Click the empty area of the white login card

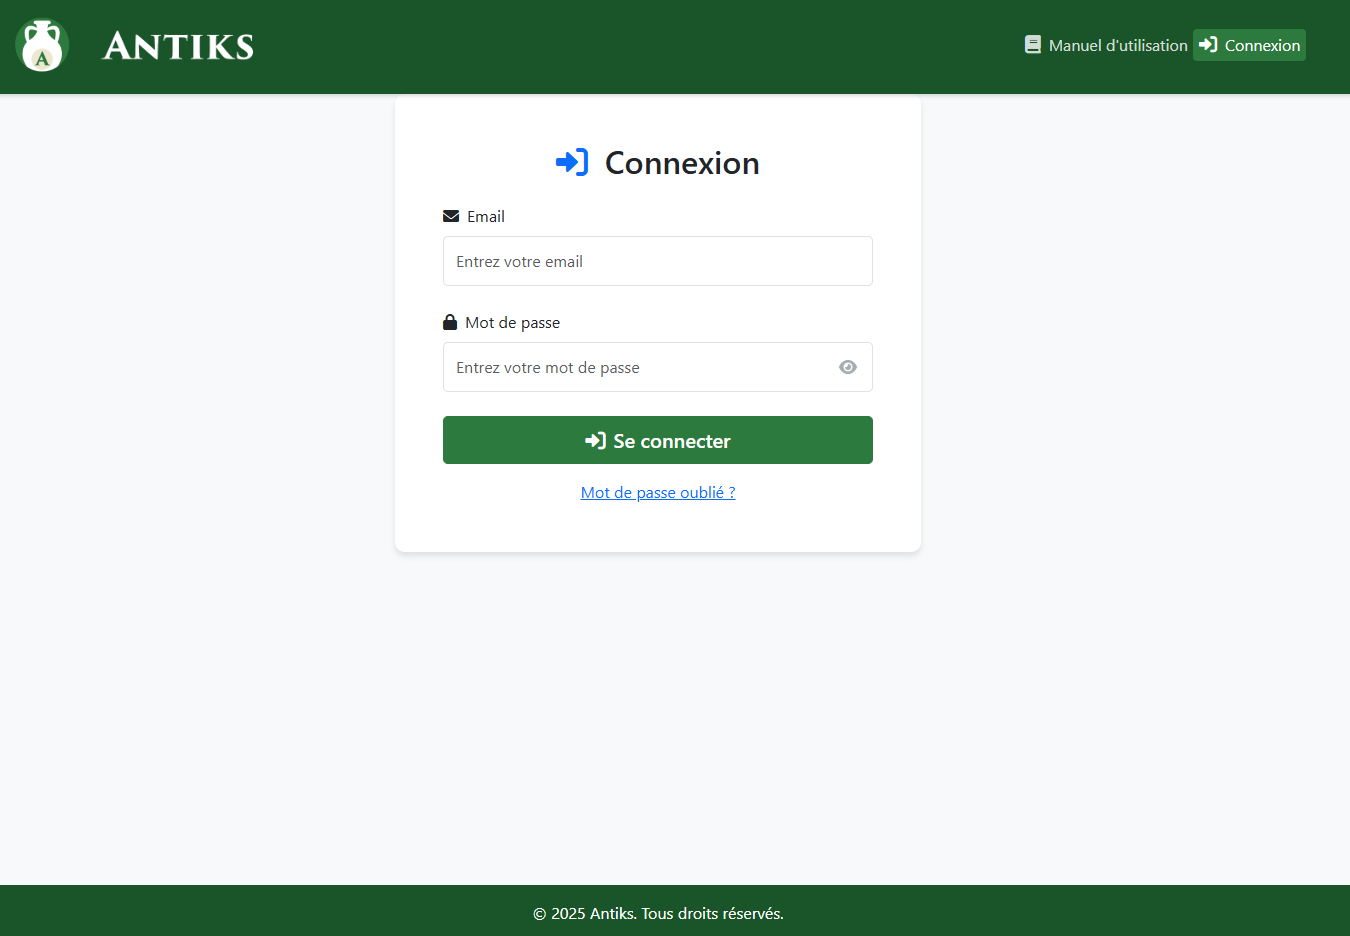click(658, 525)
